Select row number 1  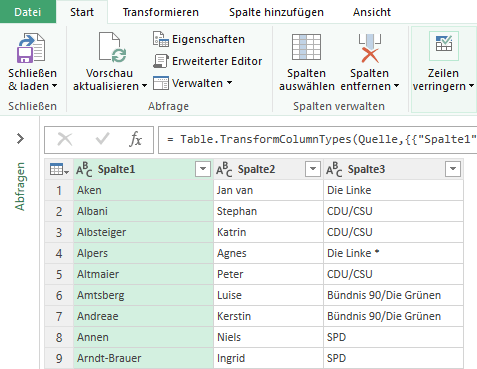click(59, 190)
